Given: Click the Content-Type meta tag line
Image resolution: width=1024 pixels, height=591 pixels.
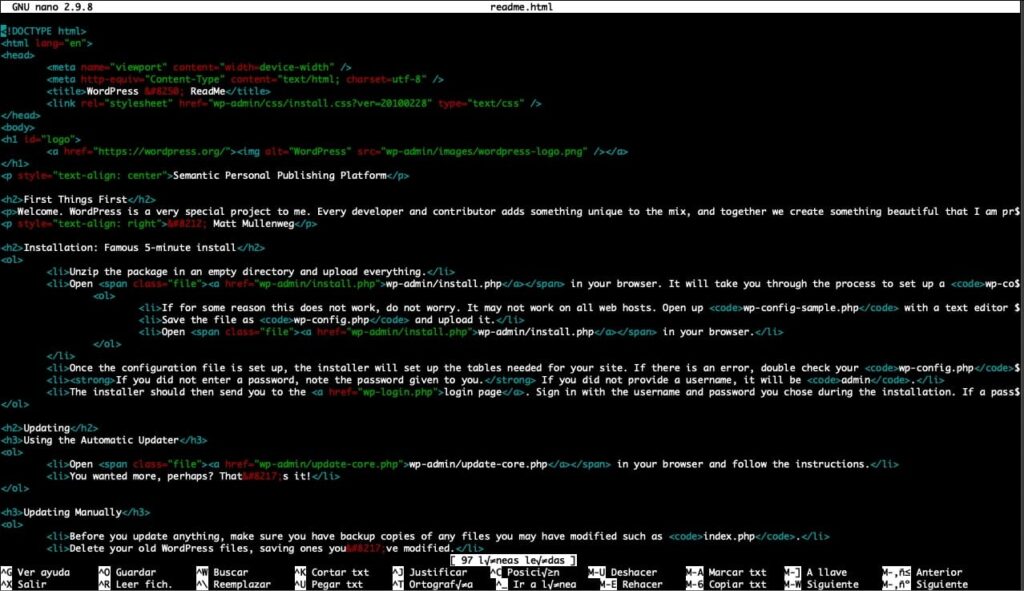Looking at the screenshot, I should [245, 79].
